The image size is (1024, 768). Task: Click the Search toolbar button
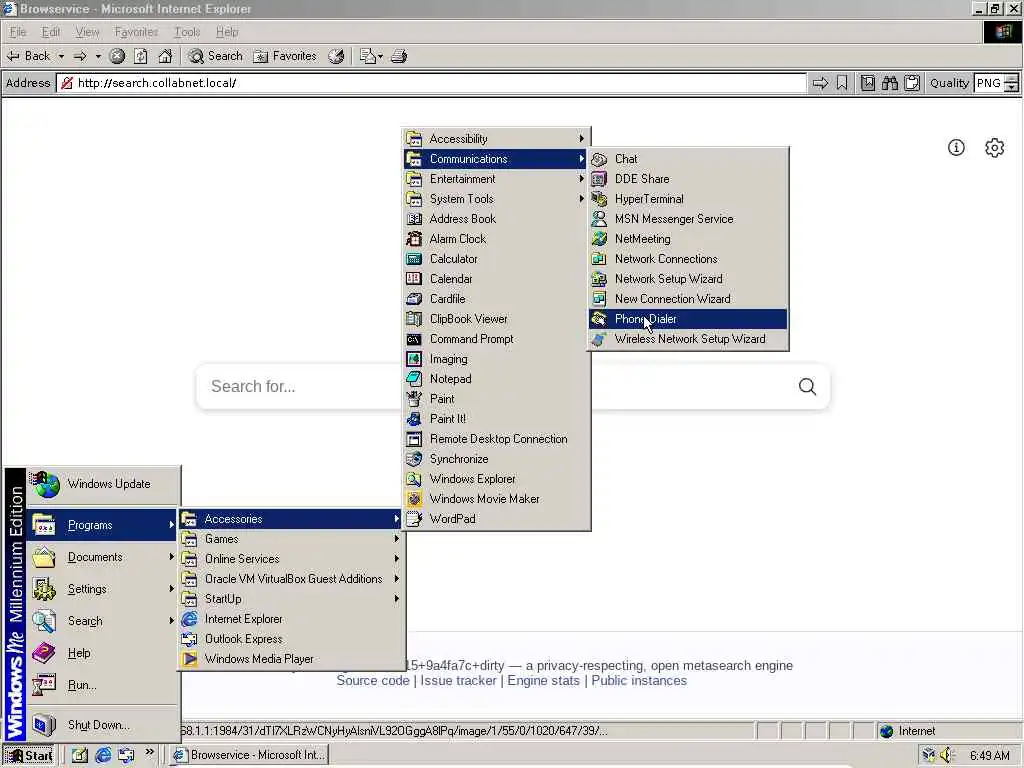215,56
